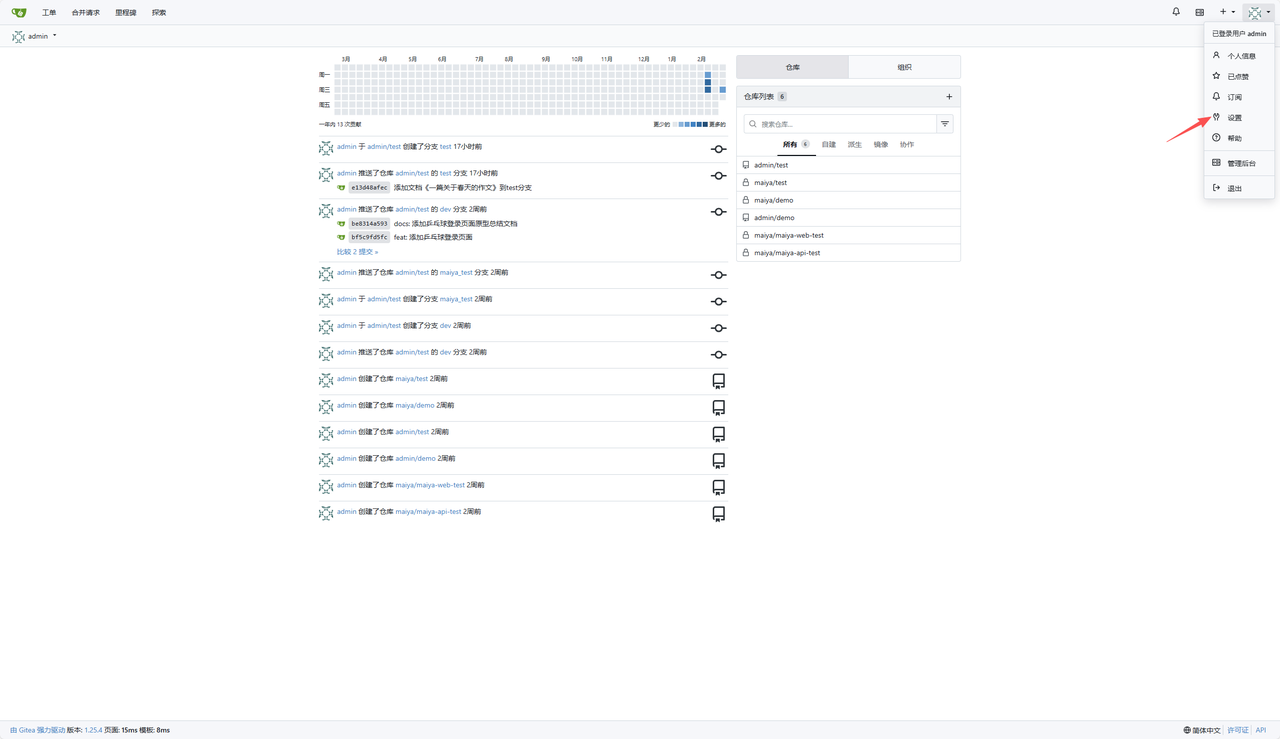Open the 比较 2 提交 compare link
Image resolution: width=1280 pixels, height=739 pixels.
(357, 252)
